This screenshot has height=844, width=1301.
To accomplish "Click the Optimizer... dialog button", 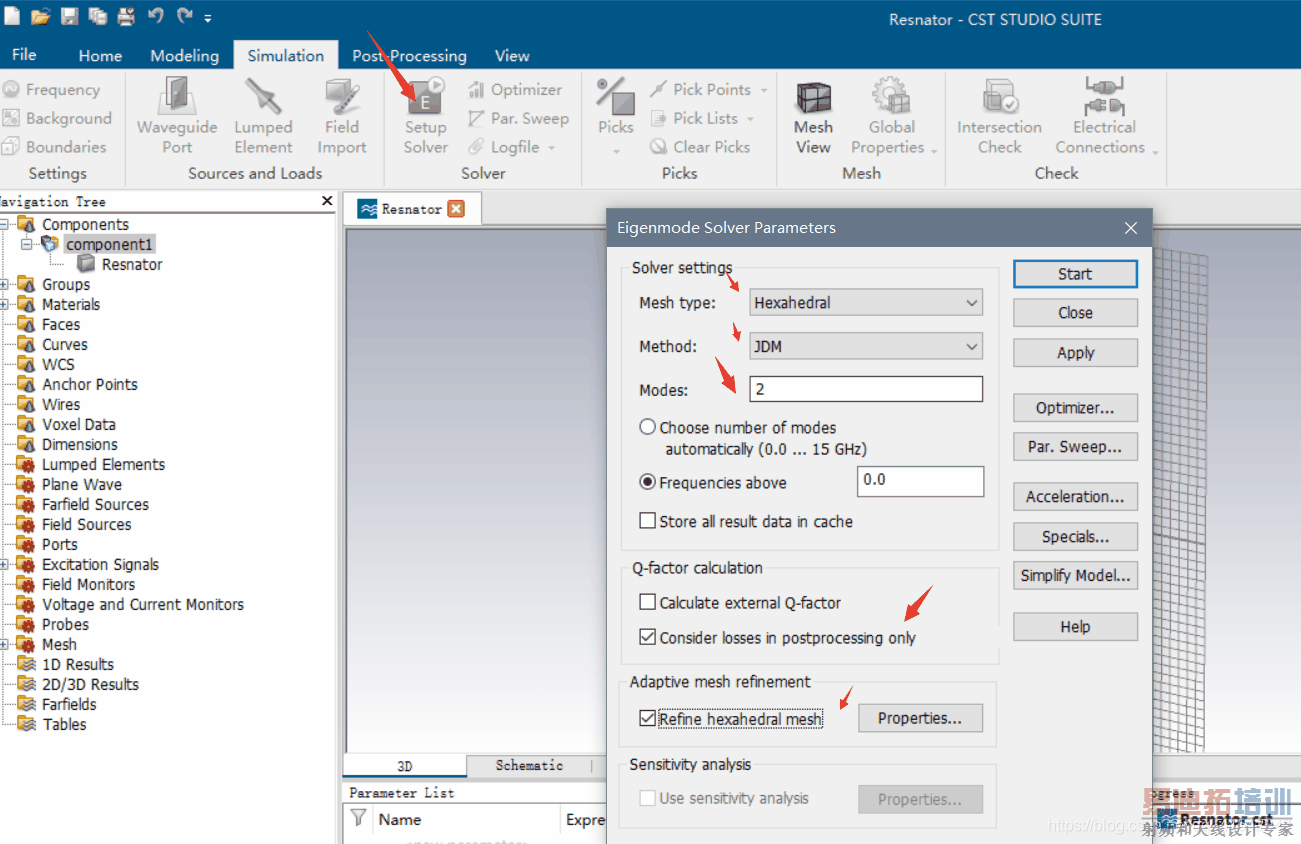I will pos(1075,408).
